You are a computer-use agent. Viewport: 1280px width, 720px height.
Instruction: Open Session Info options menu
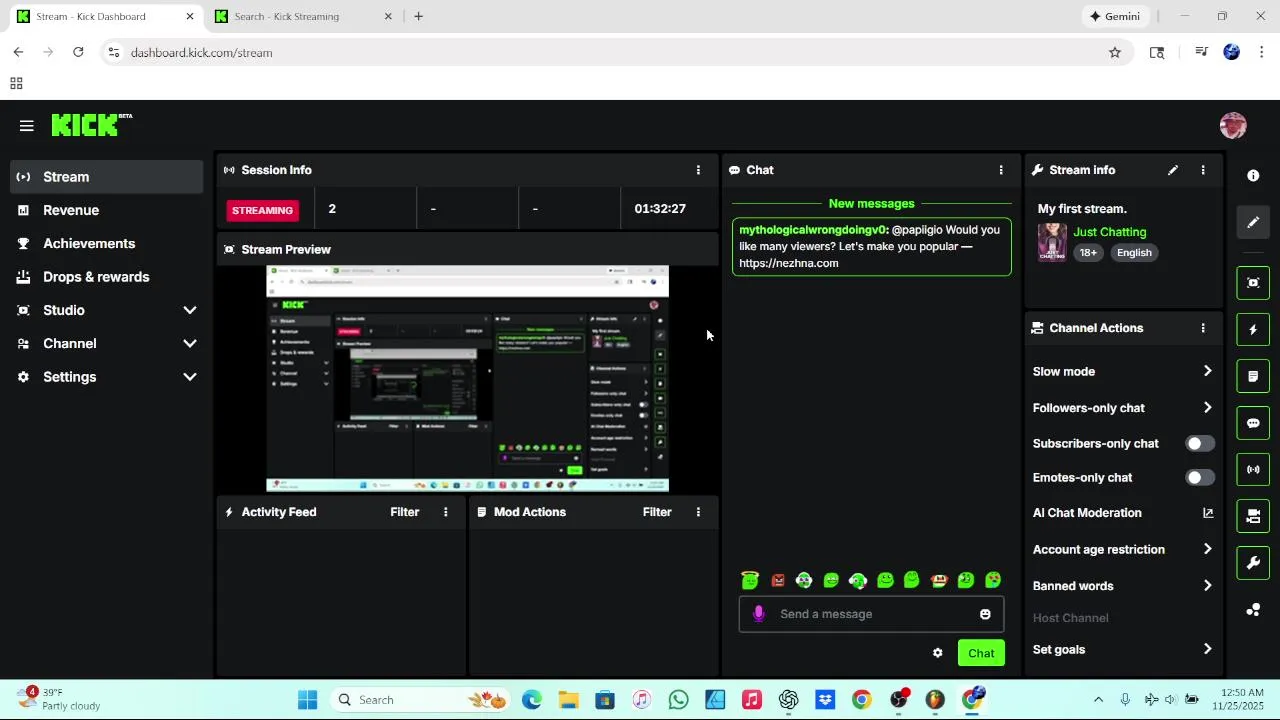[x=698, y=170]
